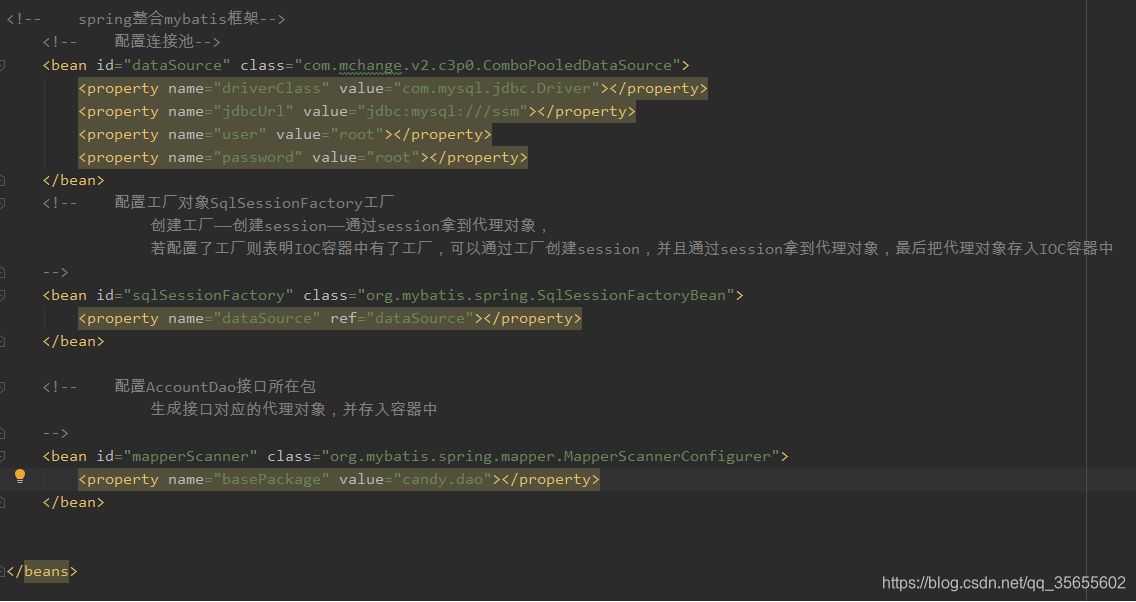Image resolution: width=1136 pixels, height=602 pixels.
Task: Click the spring整合mybatis框架 comment line
Action: (146, 20)
